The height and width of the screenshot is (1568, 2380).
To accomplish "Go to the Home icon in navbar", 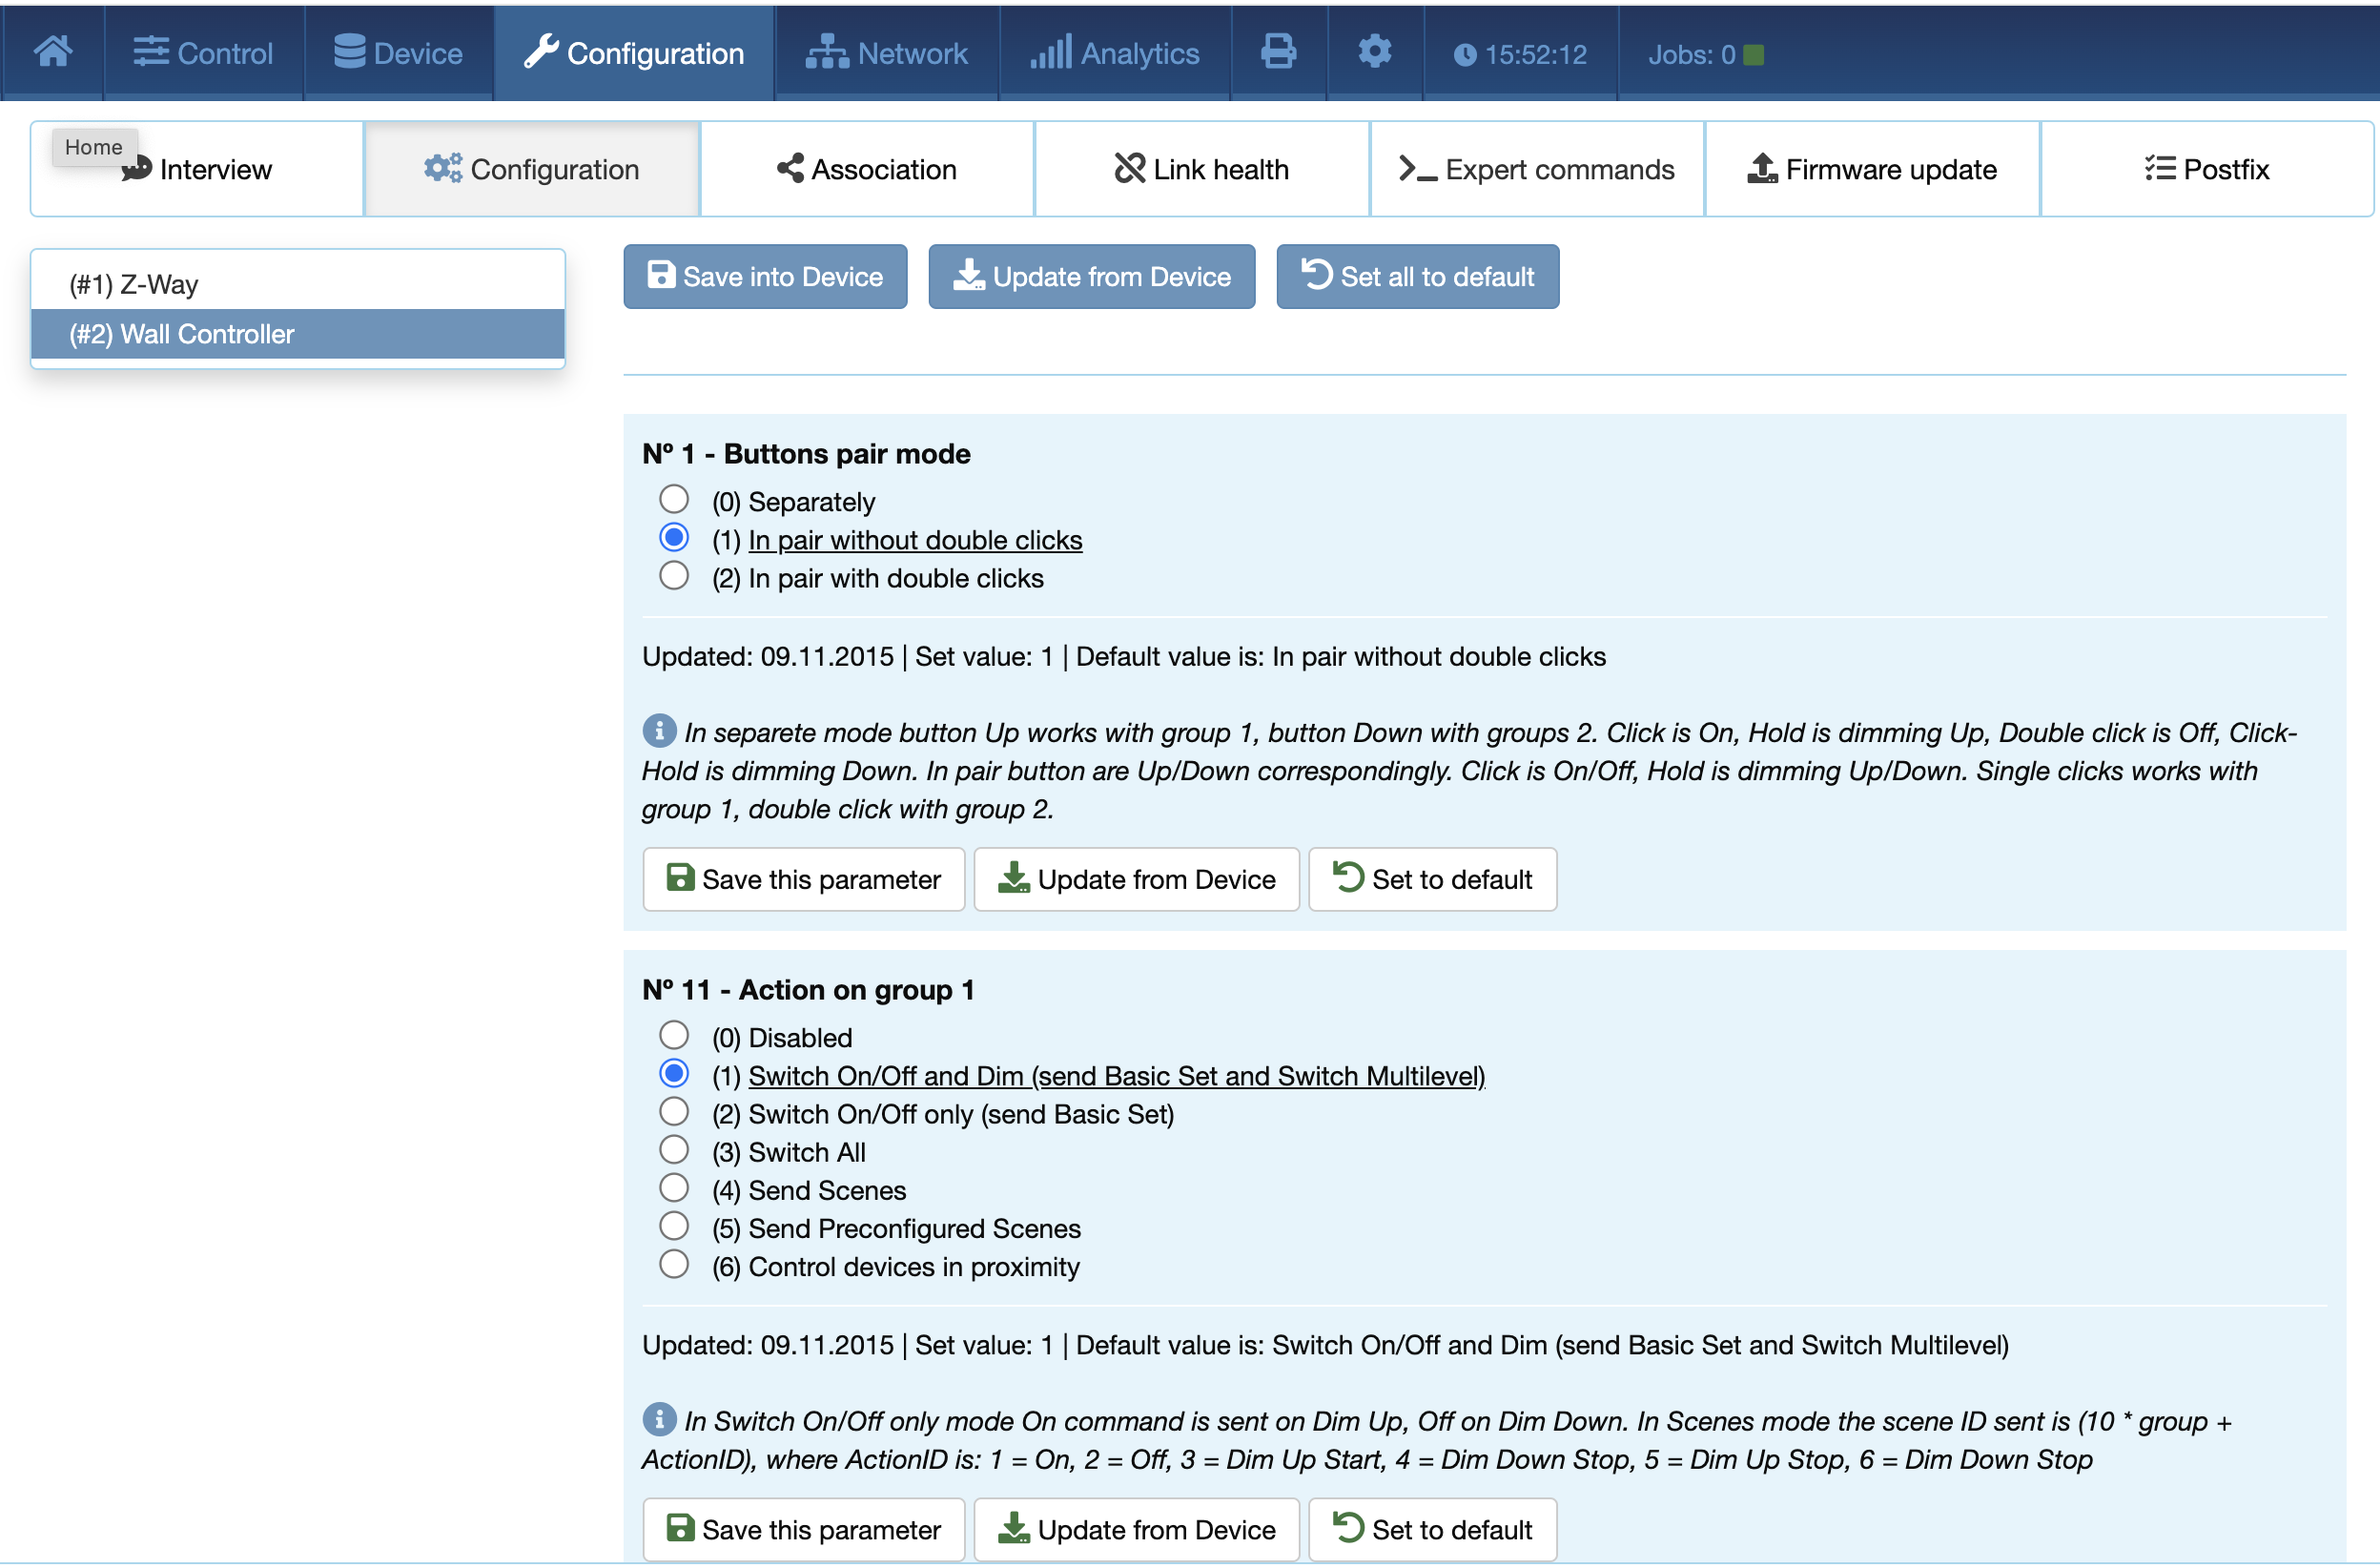I will coord(53,52).
